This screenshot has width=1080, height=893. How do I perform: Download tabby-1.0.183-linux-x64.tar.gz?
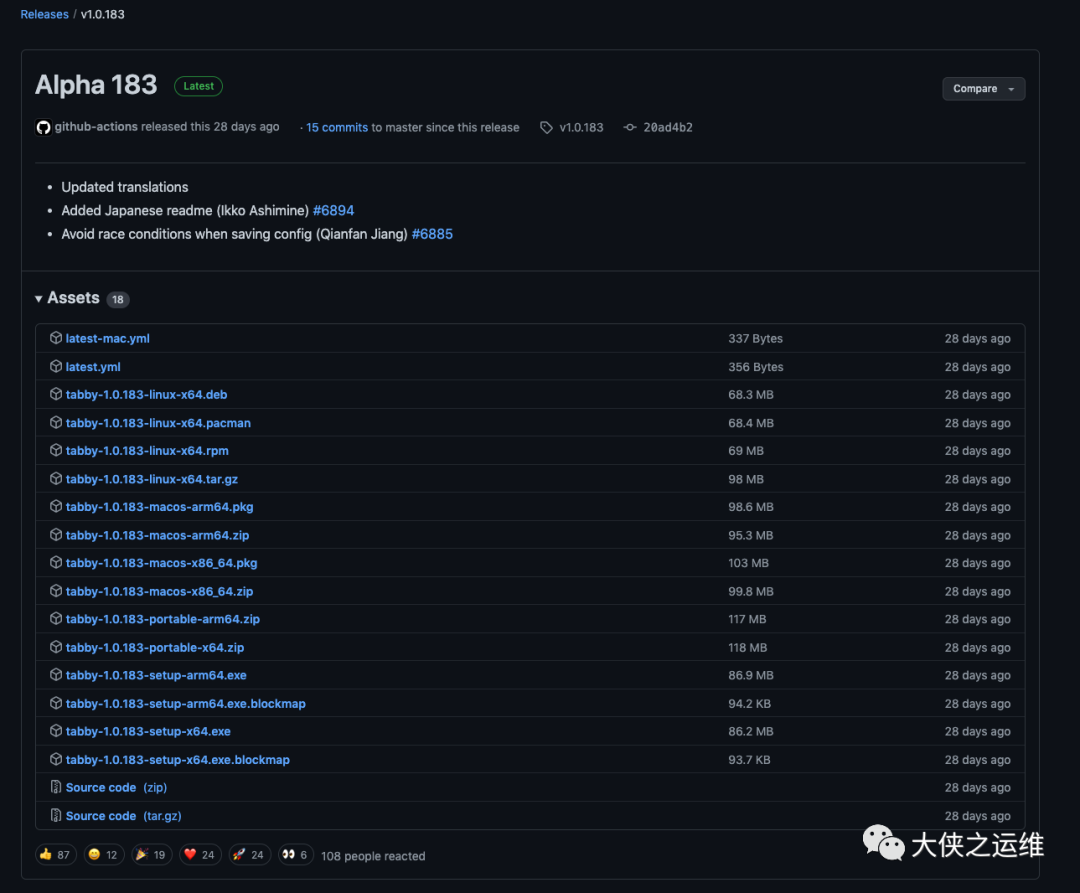coord(152,479)
